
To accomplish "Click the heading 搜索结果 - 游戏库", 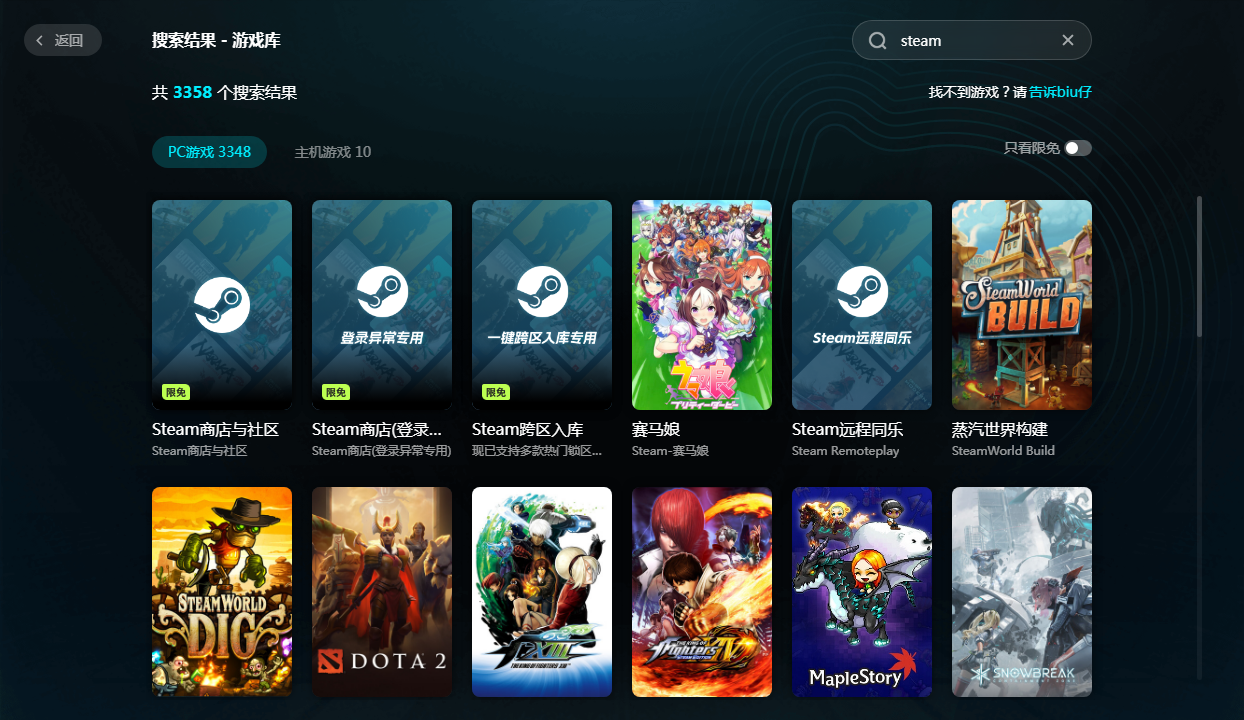I will click(x=216, y=41).
